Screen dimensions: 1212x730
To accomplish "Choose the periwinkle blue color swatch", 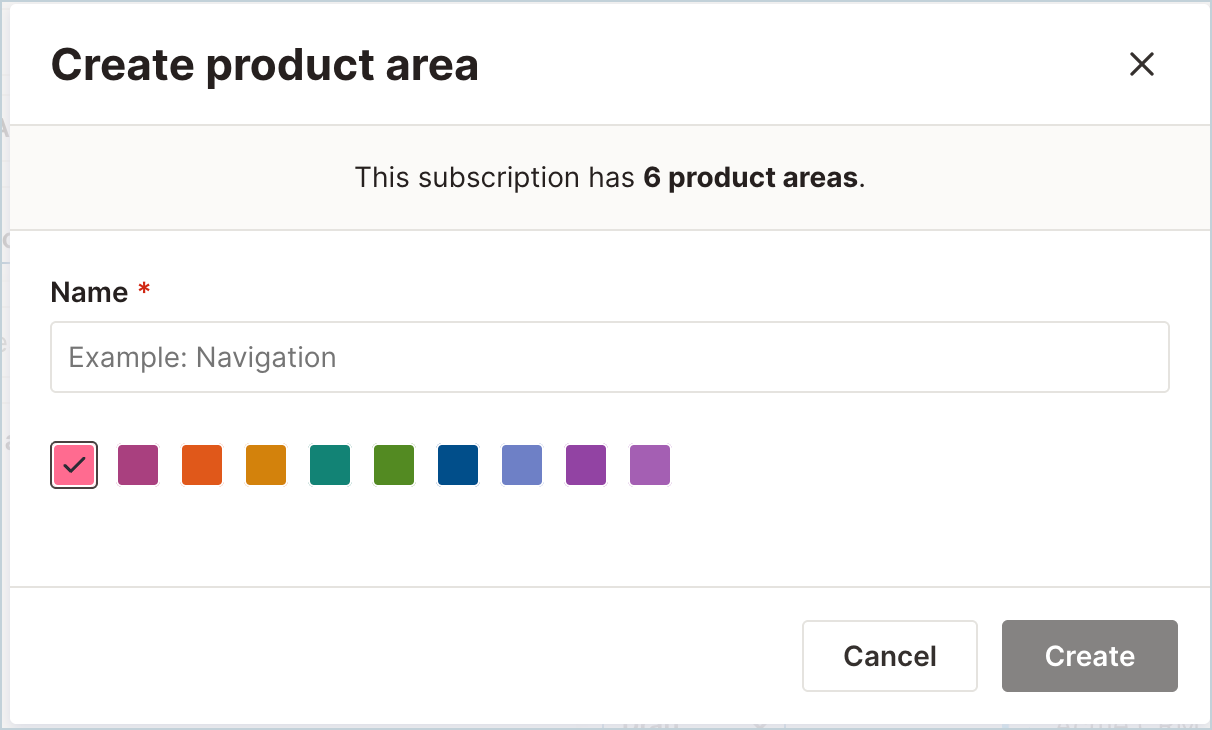I will coord(522,465).
